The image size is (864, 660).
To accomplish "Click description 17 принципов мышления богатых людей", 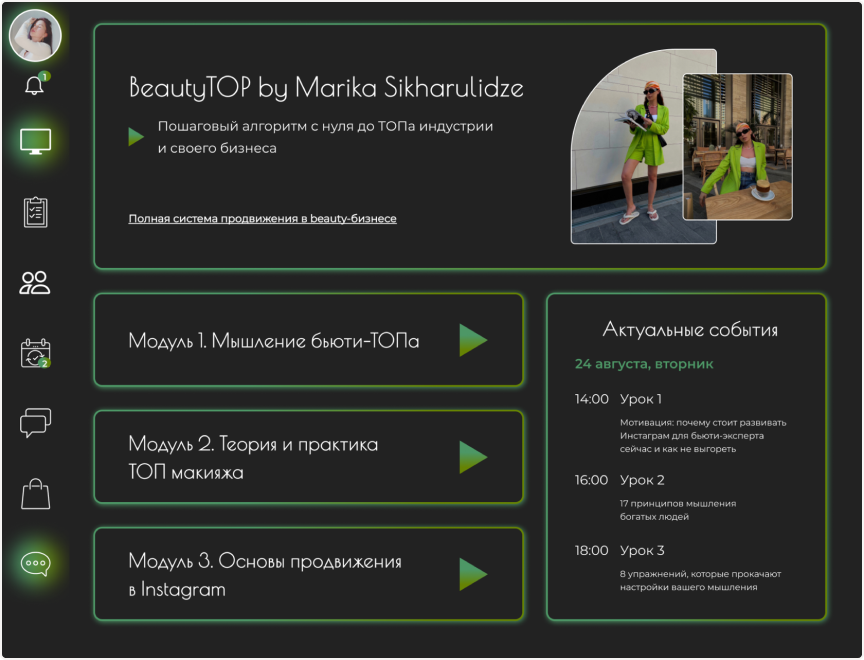I will coord(678,510).
